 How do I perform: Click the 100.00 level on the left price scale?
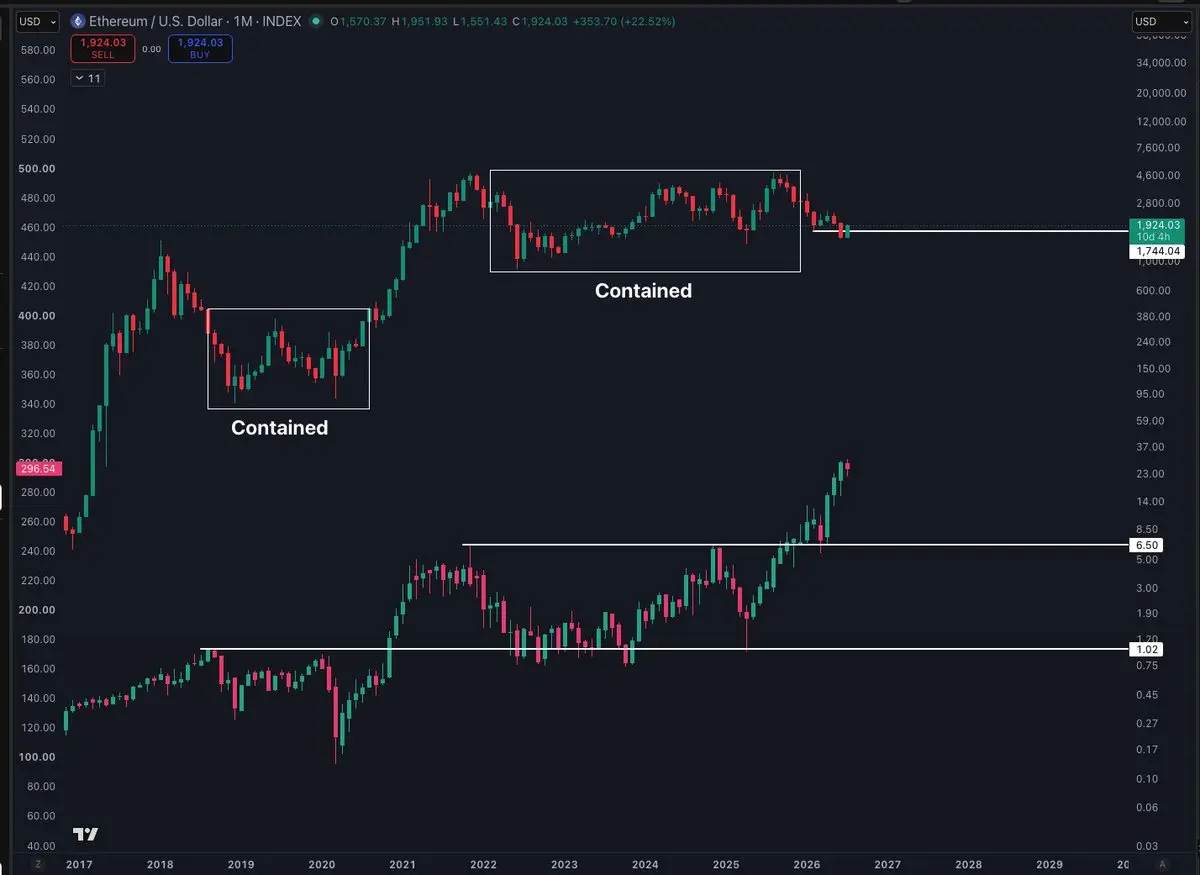click(36, 756)
